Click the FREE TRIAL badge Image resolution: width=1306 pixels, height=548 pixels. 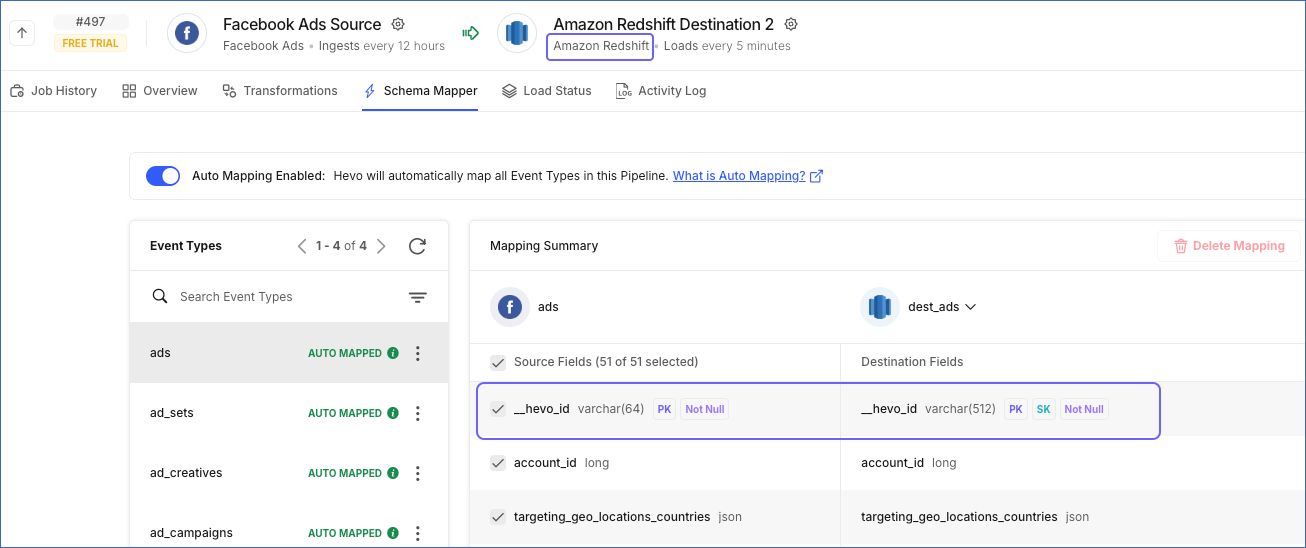pos(90,44)
